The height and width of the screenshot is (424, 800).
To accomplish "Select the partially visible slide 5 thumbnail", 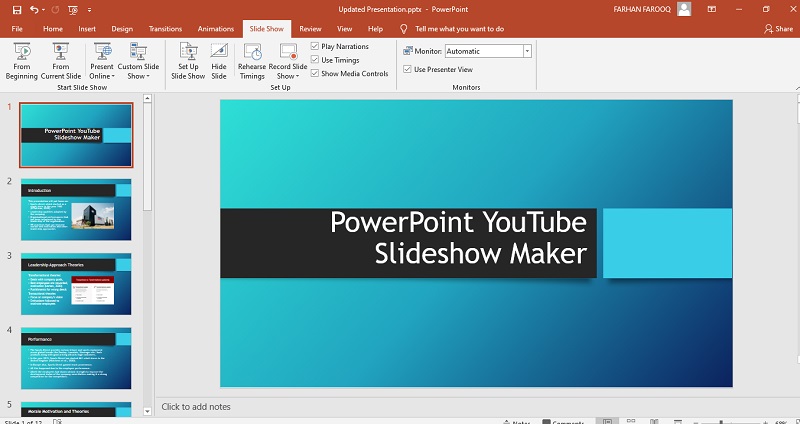I will point(76,409).
